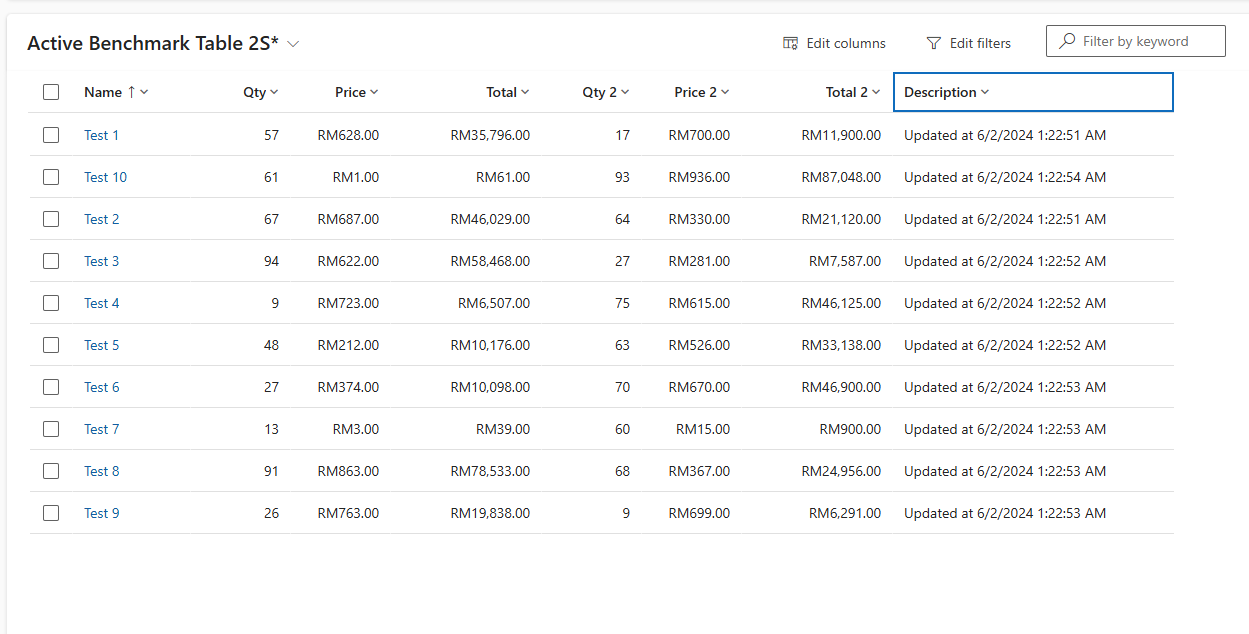Check the box for row Test 9
This screenshot has width=1249, height=634.
51,513
